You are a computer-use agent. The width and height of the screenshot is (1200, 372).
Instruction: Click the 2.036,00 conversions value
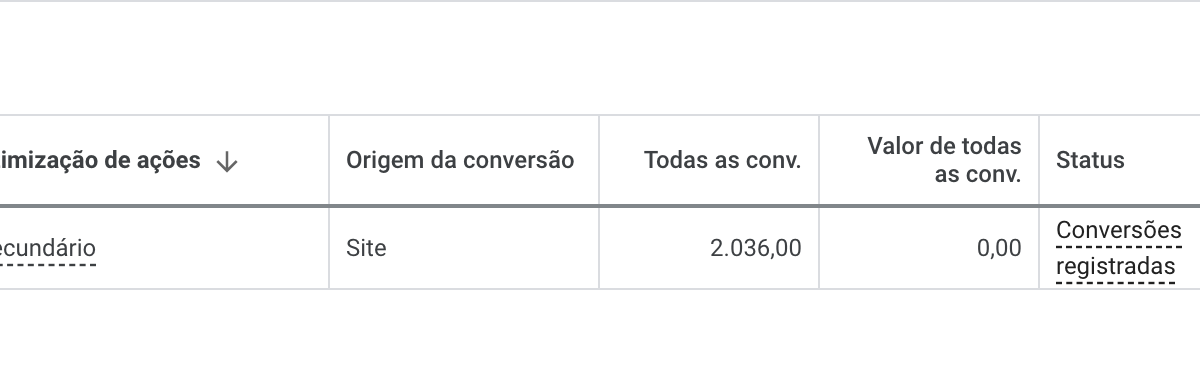pos(756,248)
